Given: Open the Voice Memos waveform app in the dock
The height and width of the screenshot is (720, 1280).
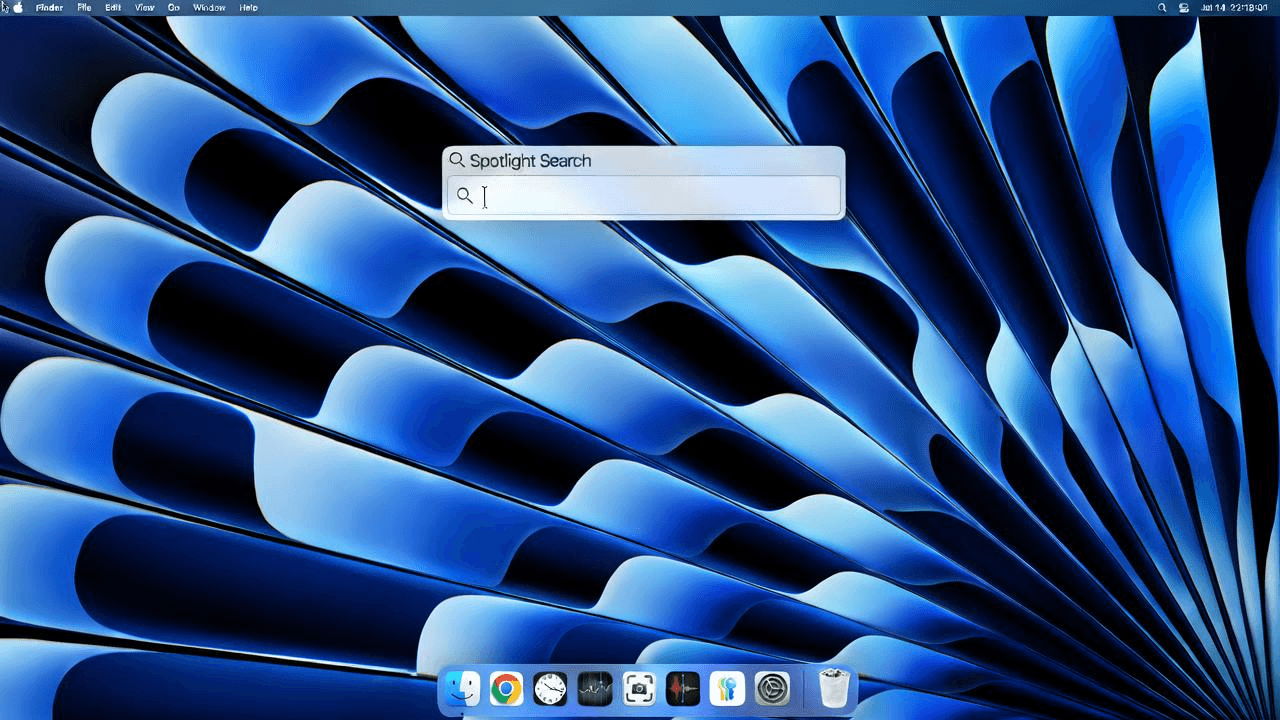Looking at the screenshot, I should (x=682, y=689).
